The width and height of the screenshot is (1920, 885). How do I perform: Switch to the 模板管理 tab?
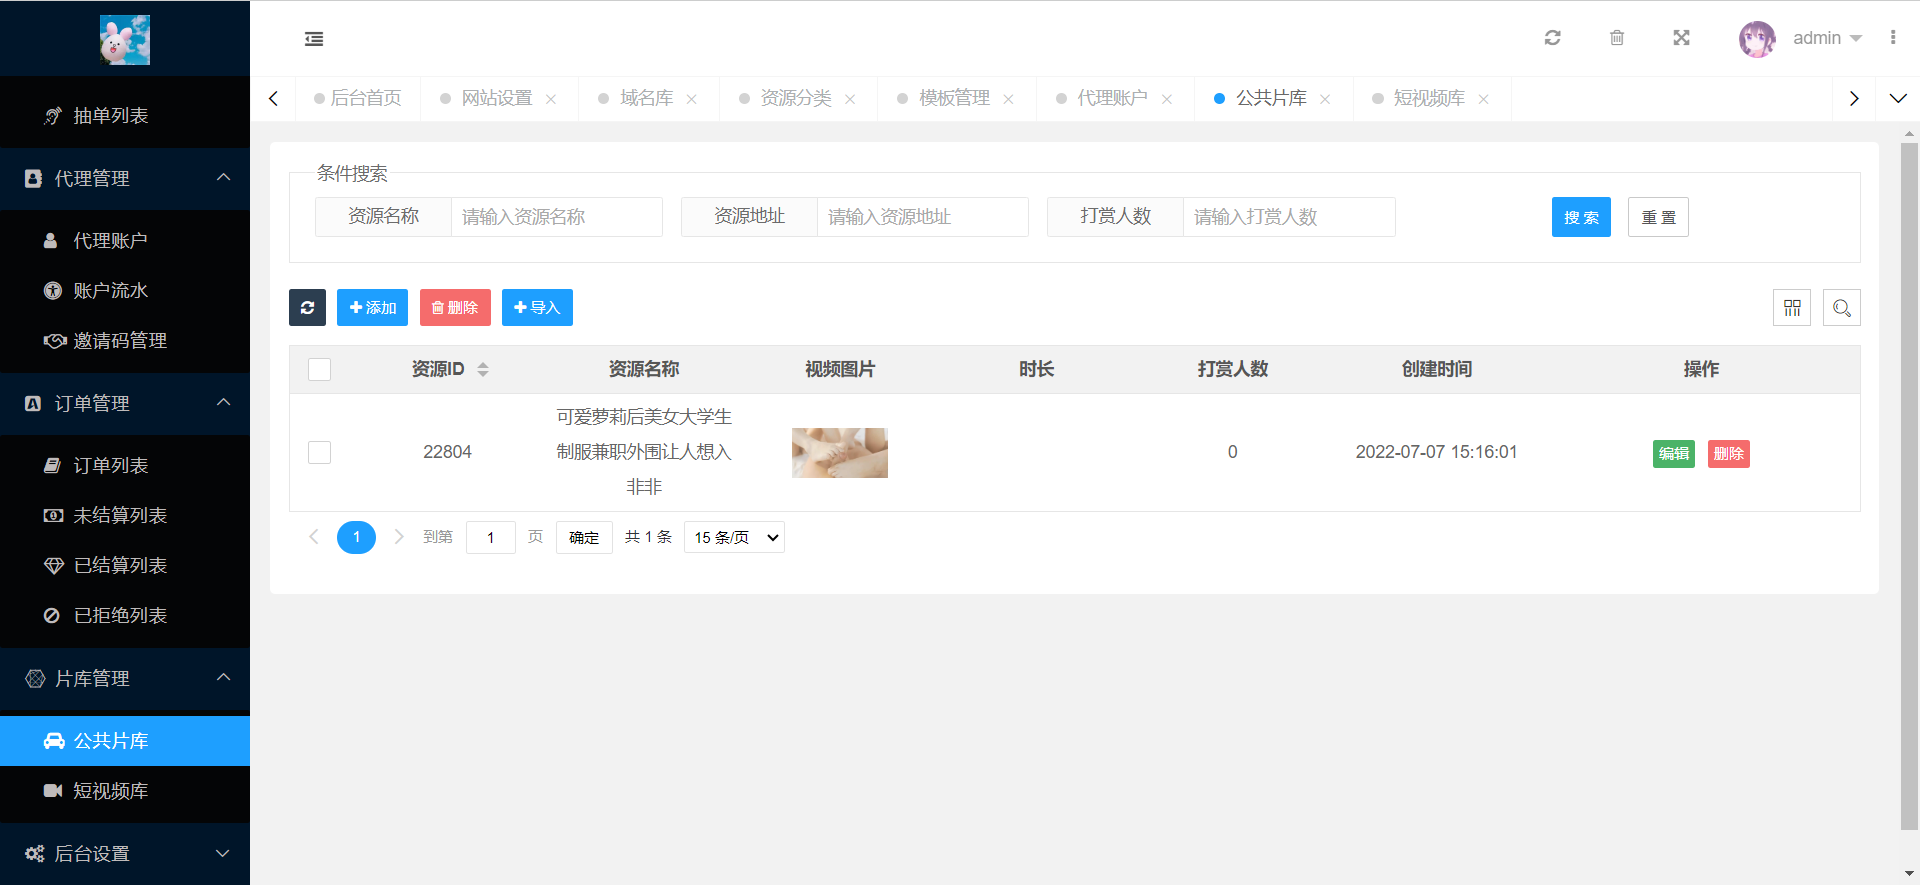pos(954,98)
